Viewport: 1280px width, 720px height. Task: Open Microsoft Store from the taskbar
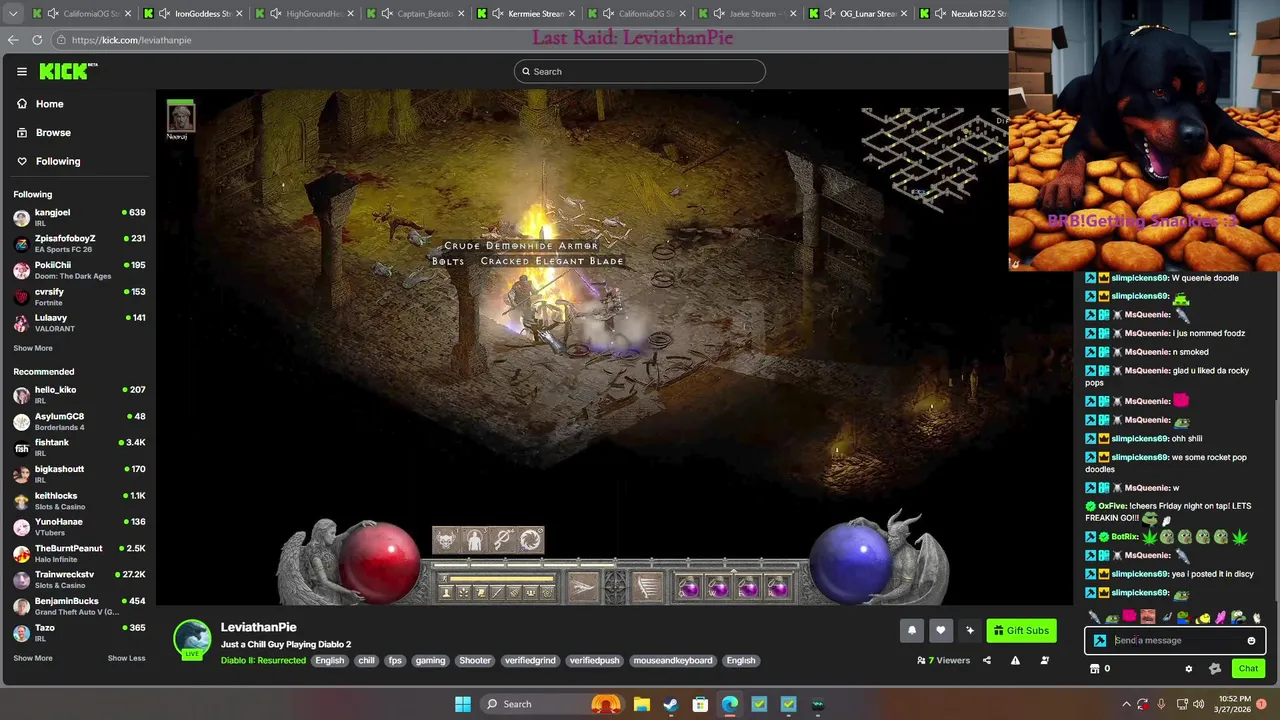(x=700, y=704)
